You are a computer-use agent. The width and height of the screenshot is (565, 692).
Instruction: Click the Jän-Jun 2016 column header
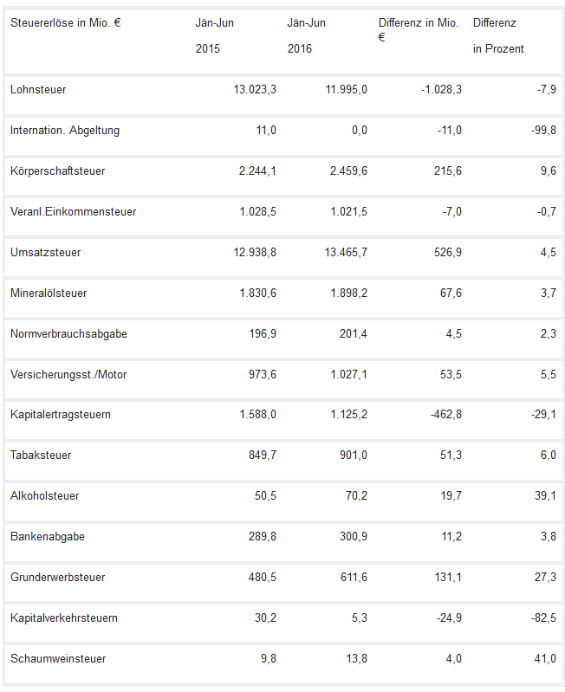pos(306,35)
